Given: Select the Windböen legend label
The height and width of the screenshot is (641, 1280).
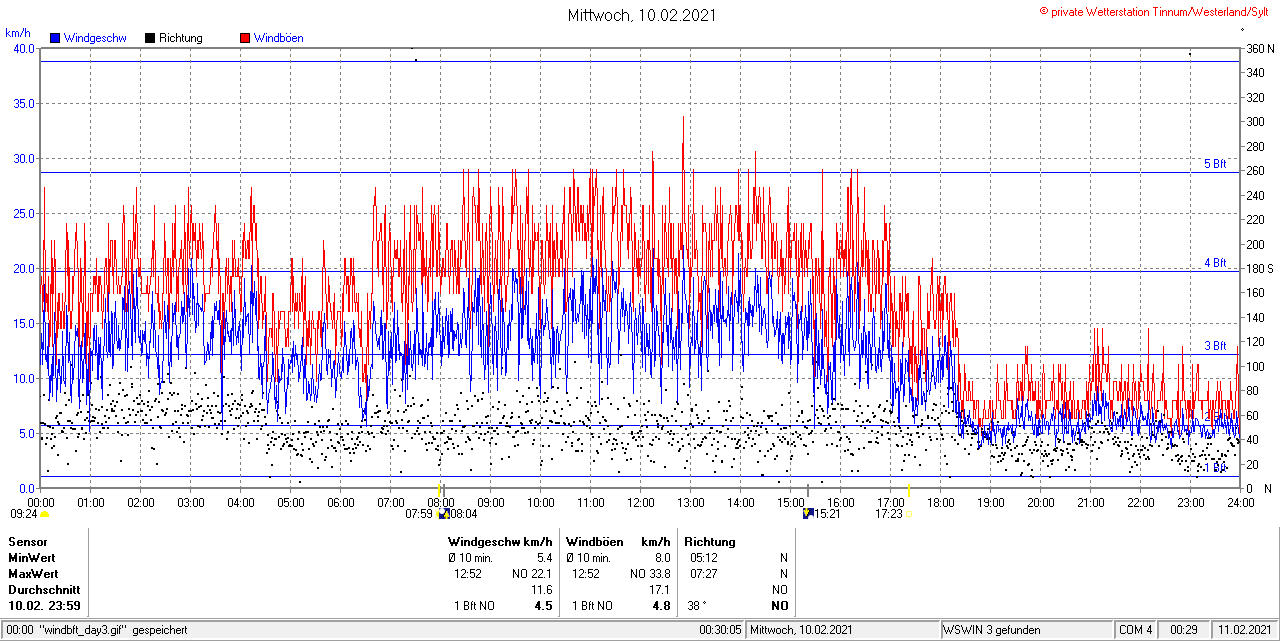Looking at the screenshot, I should point(278,38).
